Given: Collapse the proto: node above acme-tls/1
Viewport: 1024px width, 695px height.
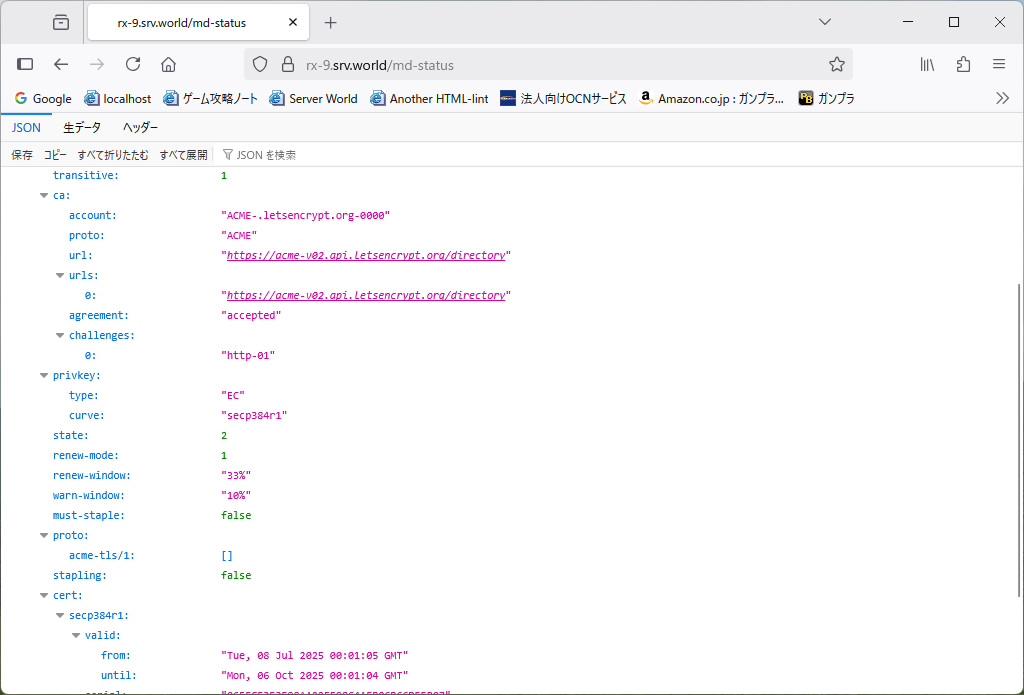Looking at the screenshot, I should tap(44, 536).
